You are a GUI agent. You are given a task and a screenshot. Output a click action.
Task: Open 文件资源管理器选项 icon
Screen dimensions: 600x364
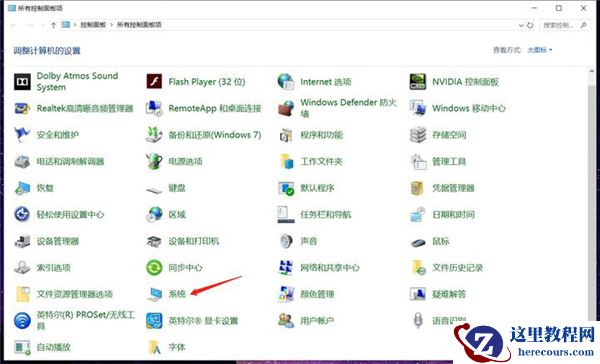pyautogui.click(x=23, y=294)
